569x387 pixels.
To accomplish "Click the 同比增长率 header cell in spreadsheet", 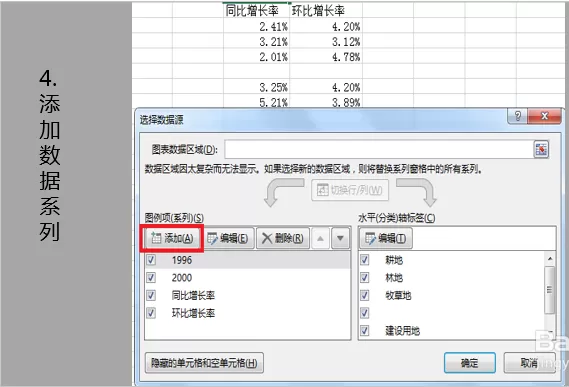I will (257, 11).
